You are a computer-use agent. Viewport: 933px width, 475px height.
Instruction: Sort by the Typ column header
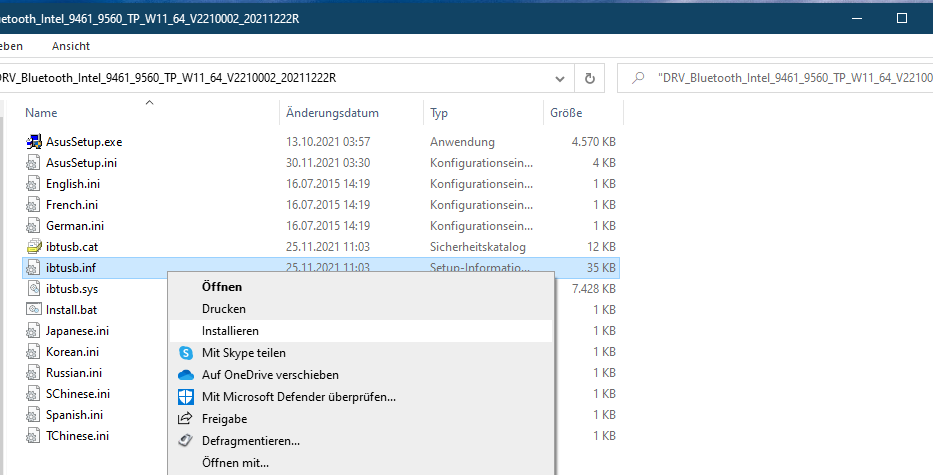tap(439, 112)
